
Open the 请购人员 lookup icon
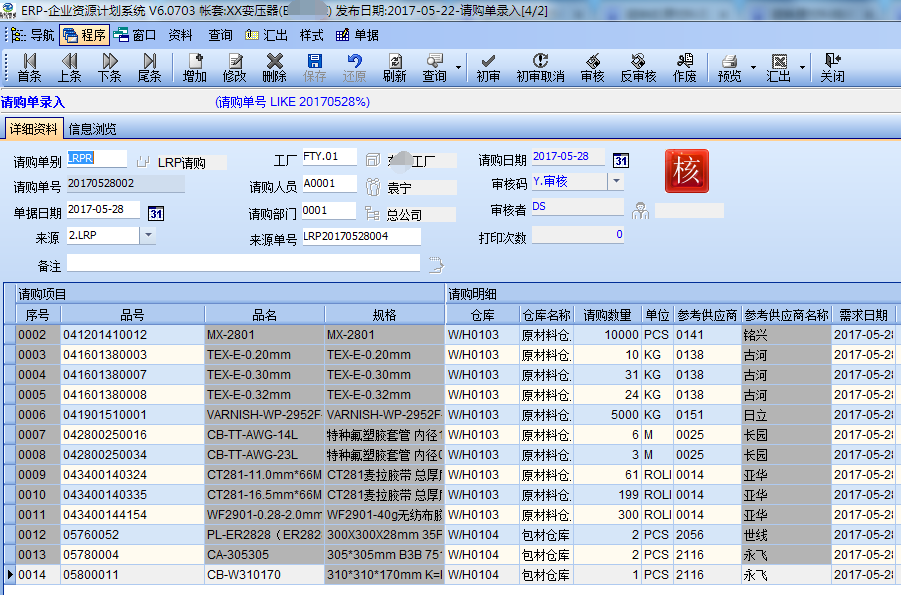click(x=373, y=186)
